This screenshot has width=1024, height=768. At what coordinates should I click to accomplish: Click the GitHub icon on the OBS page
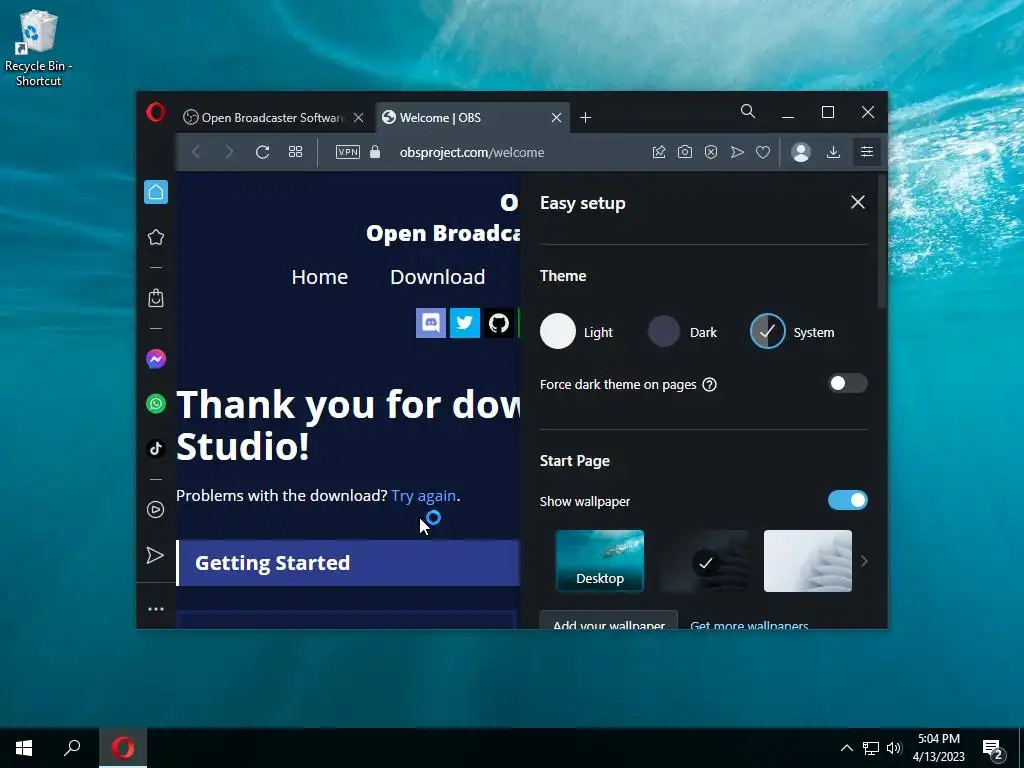click(499, 323)
